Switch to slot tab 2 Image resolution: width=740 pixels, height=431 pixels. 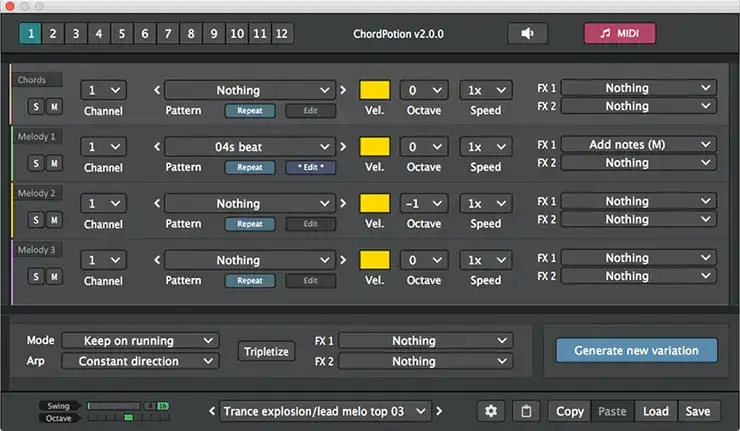pyautogui.click(x=53, y=34)
